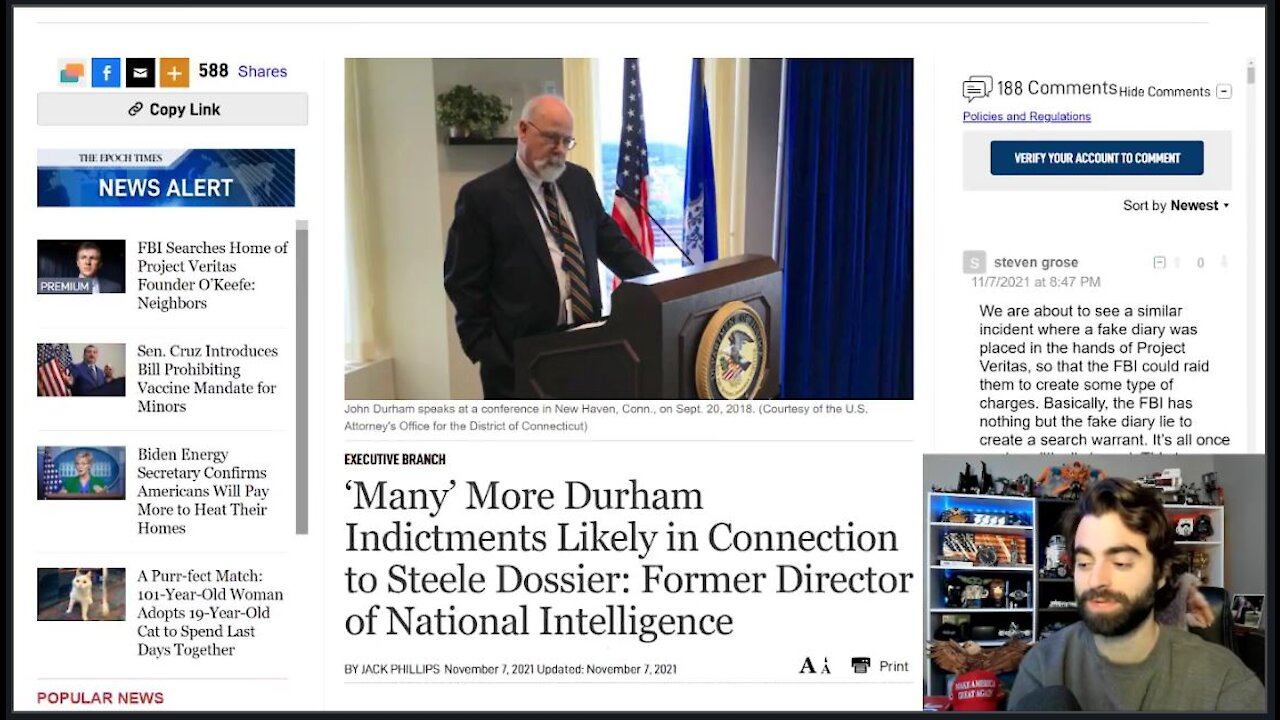The width and height of the screenshot is (1280, 720).
Task: Toggle the Hide Comments minus box
Action: [x=1224, y=92]
